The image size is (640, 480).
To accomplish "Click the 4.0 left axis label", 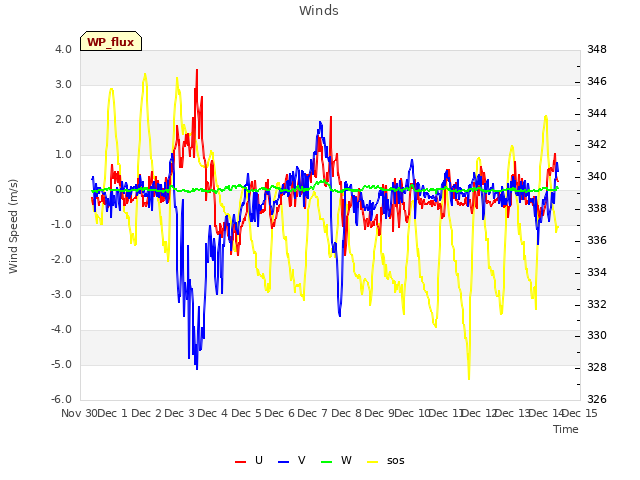I will coord(63,49).
